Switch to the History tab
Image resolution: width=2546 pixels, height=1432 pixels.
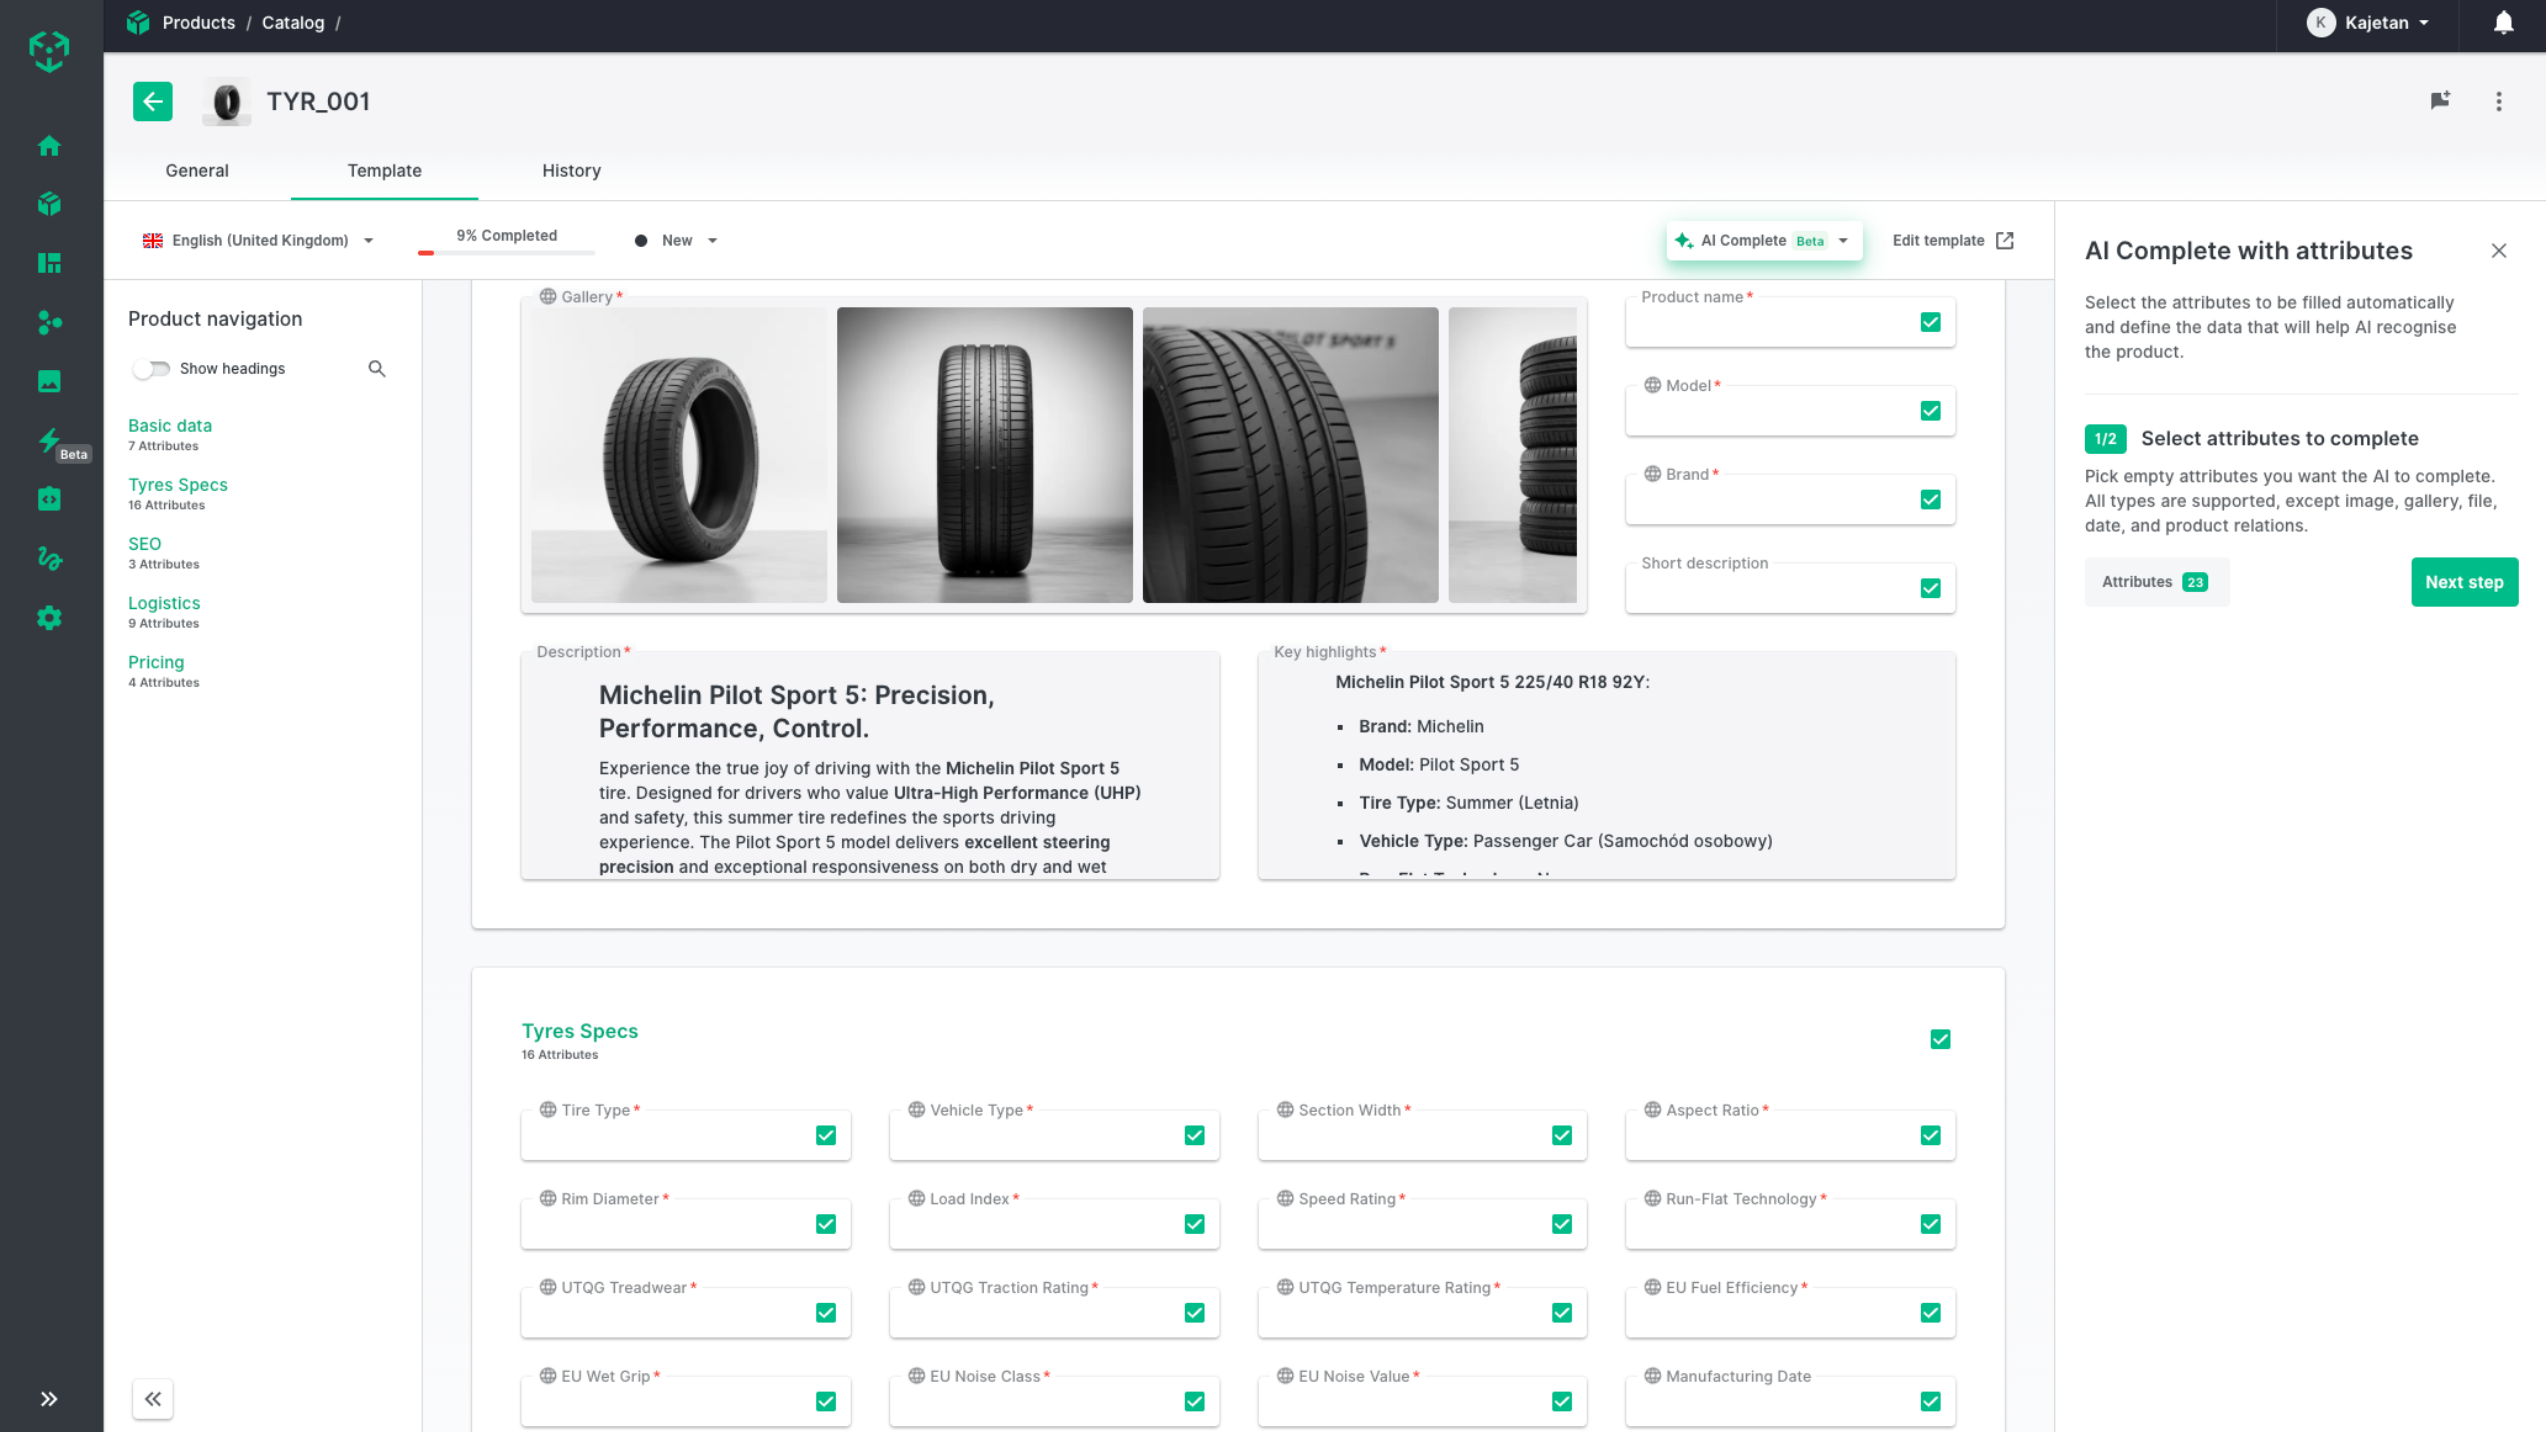(x=571, y=171)
